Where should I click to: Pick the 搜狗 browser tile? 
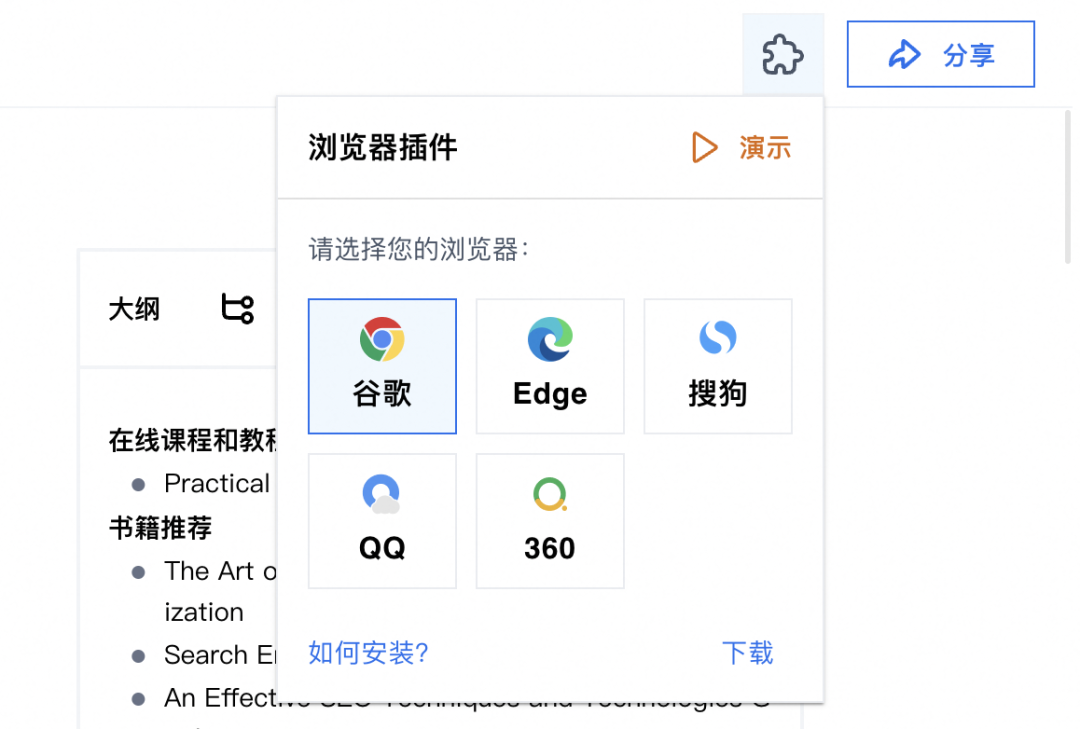[717, 366]
